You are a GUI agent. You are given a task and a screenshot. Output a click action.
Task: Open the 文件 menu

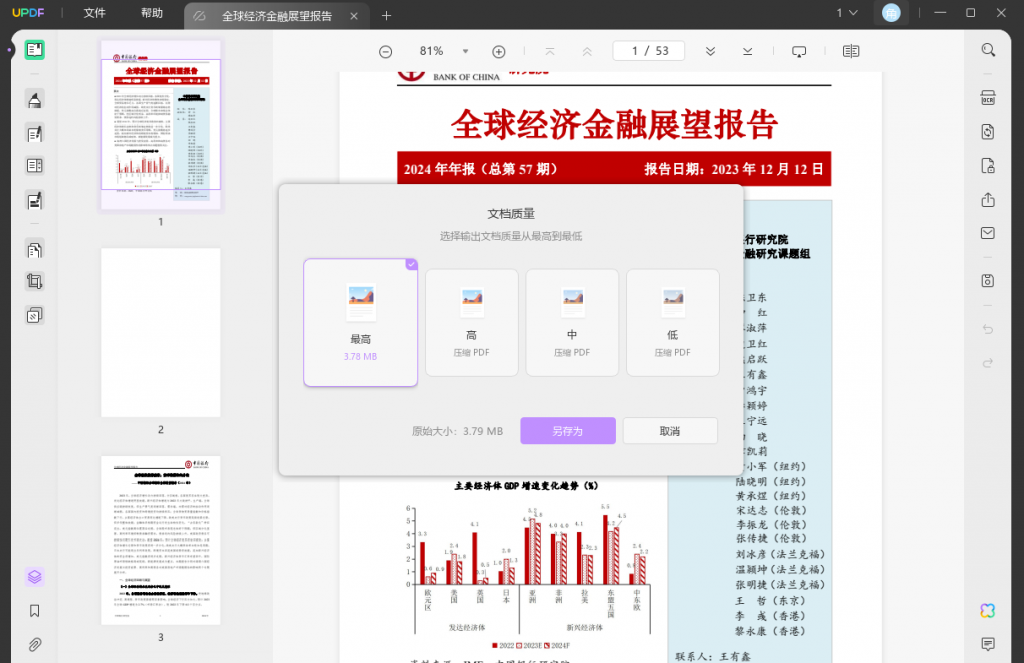(x=93, y=13)
